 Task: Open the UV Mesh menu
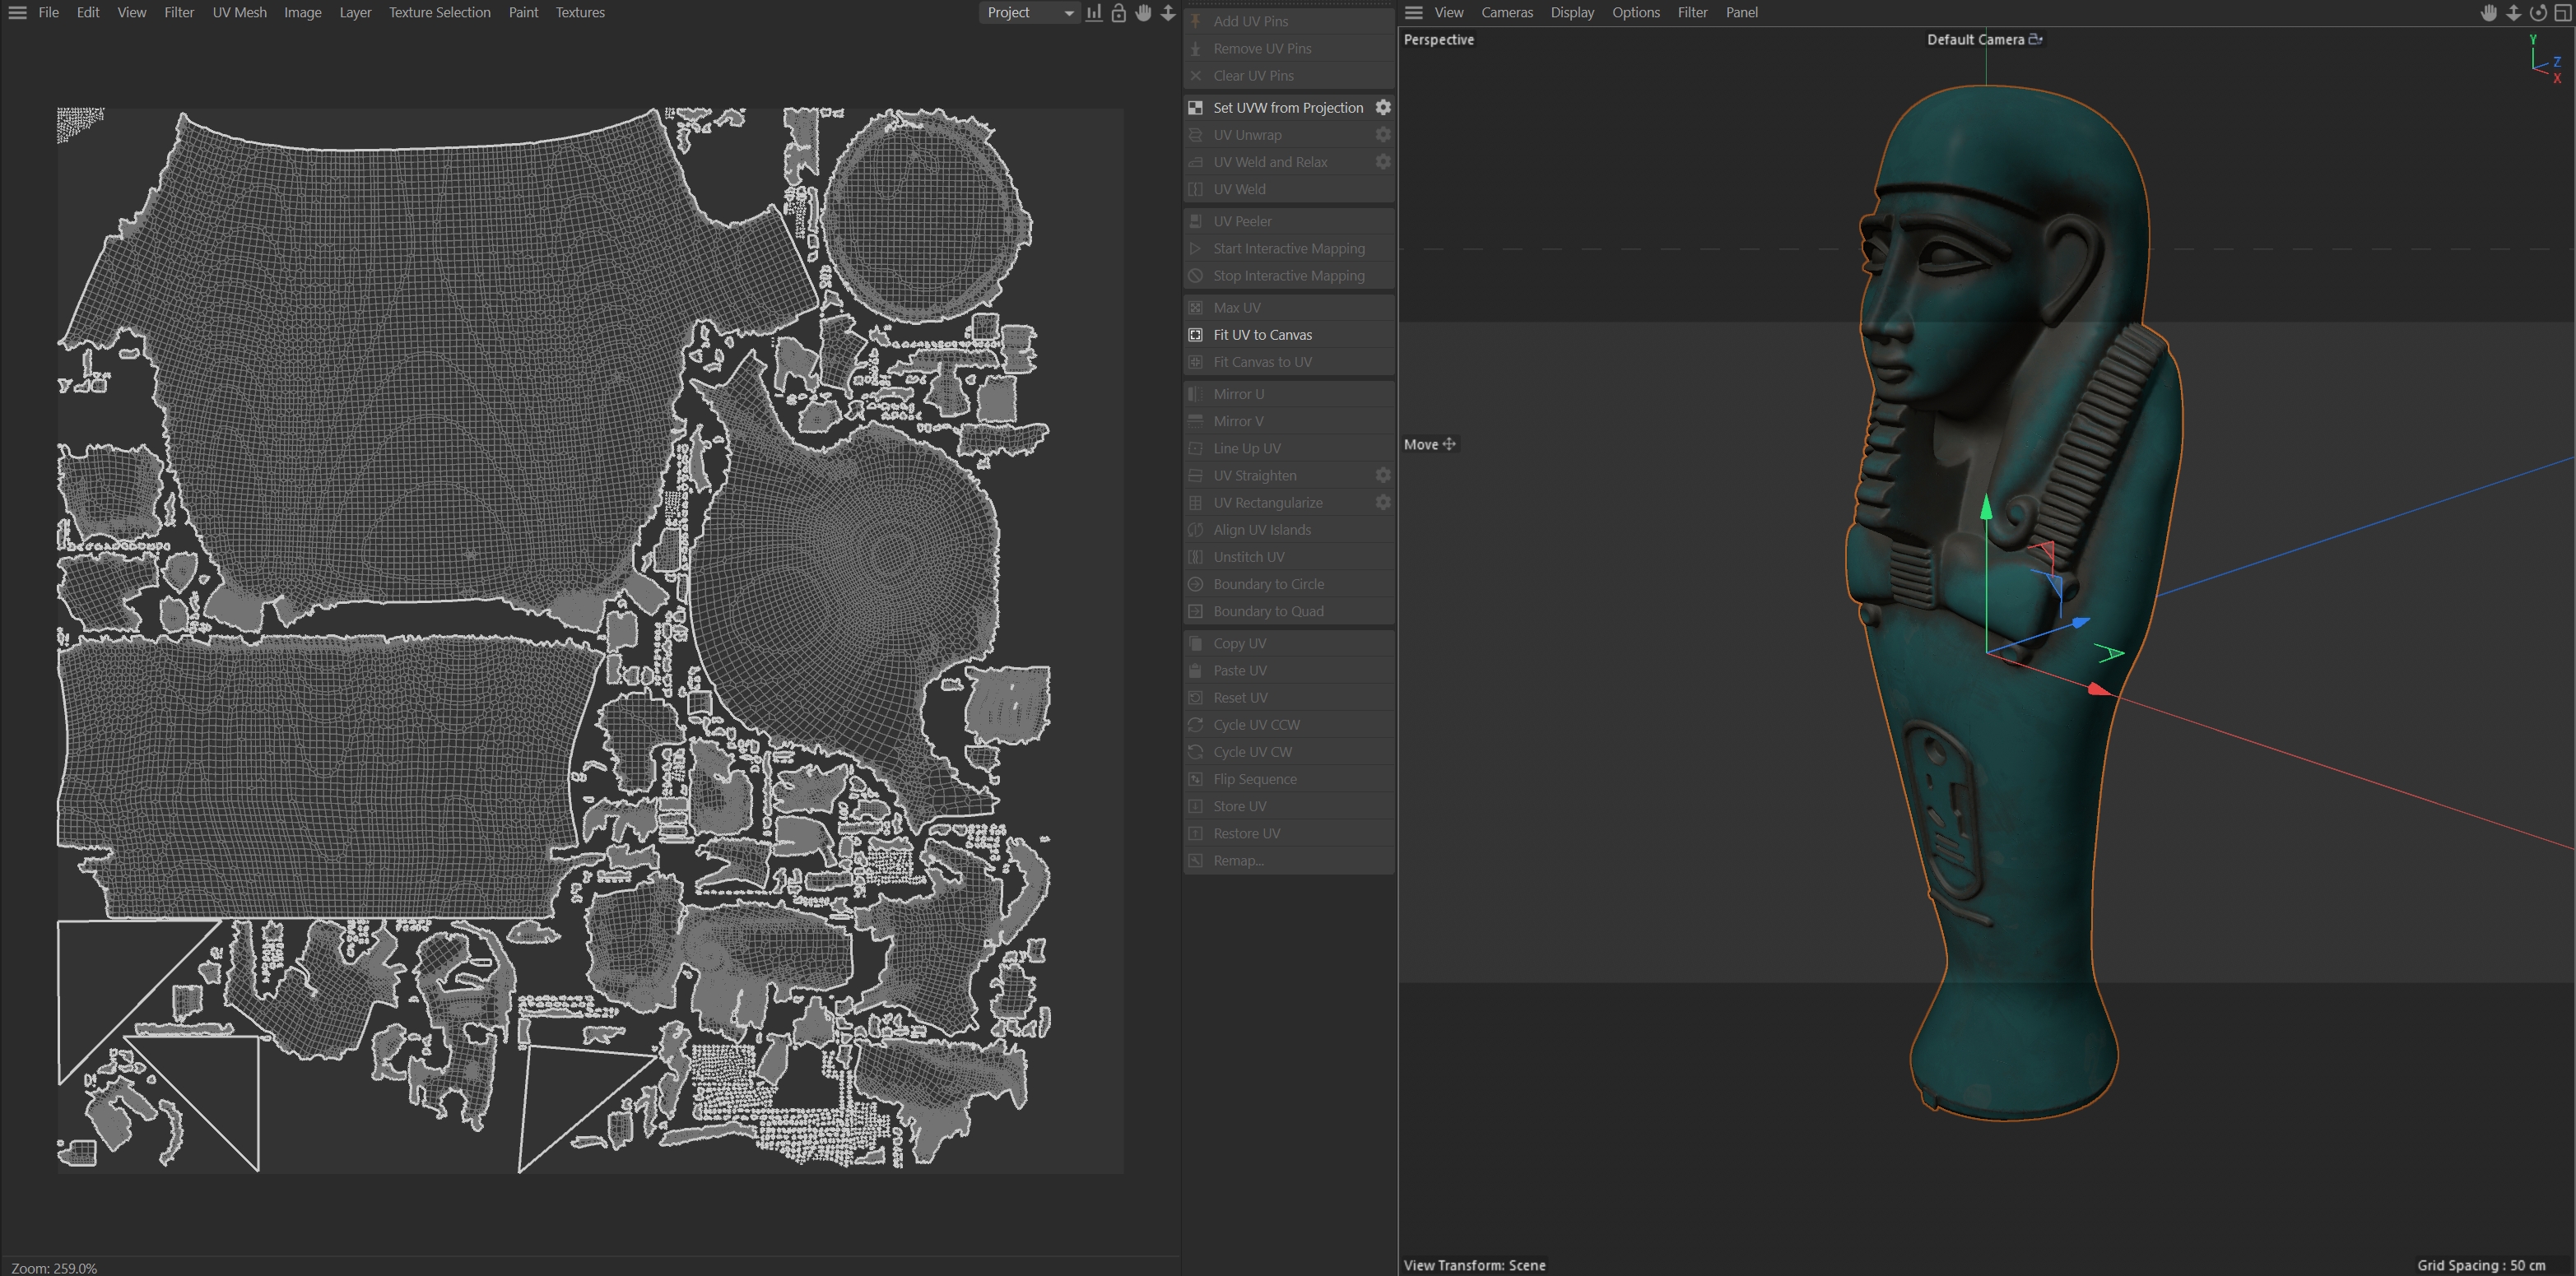coord(239,12)
